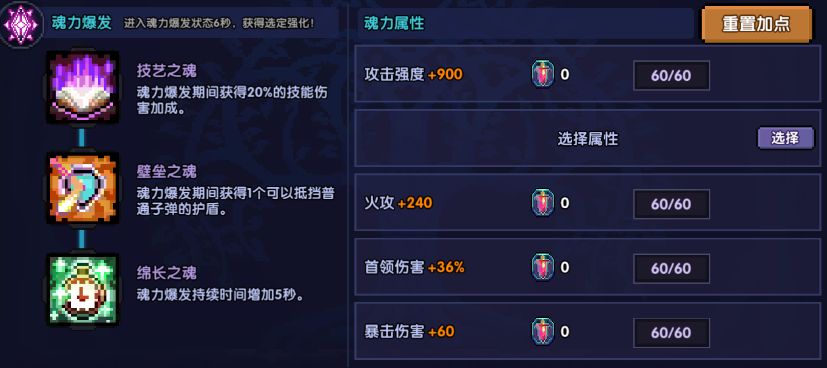The image size is (827, 368).
Task: Click the 攻击强度 +900 attribute row
Action: [x=588, y=74]
